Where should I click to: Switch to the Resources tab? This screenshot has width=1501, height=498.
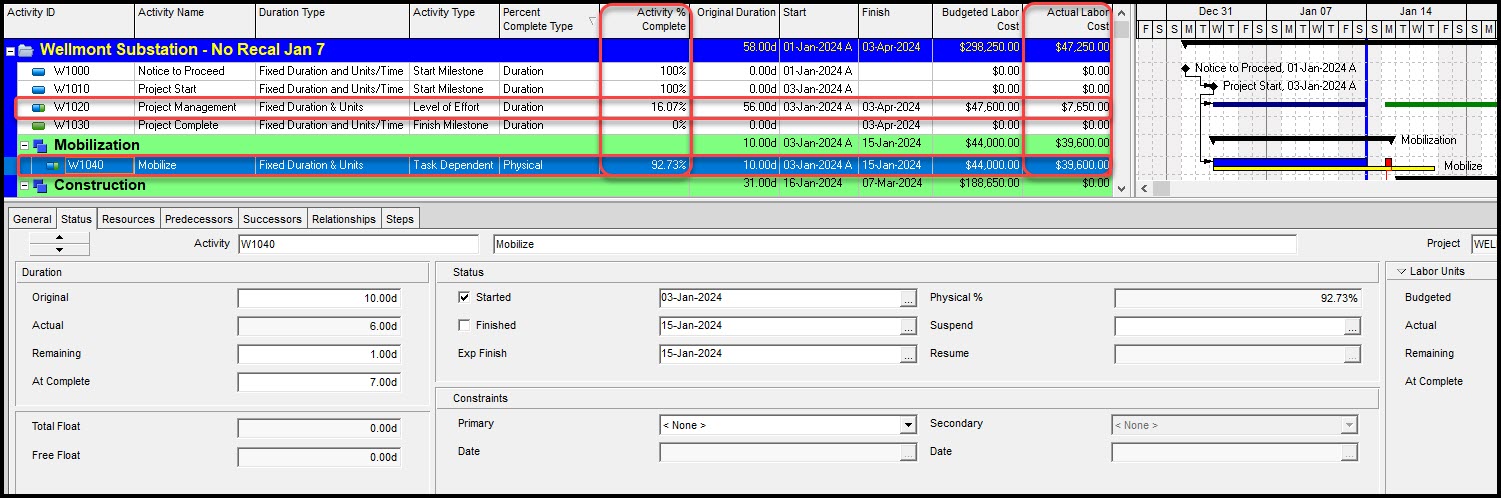click(128, 219)
